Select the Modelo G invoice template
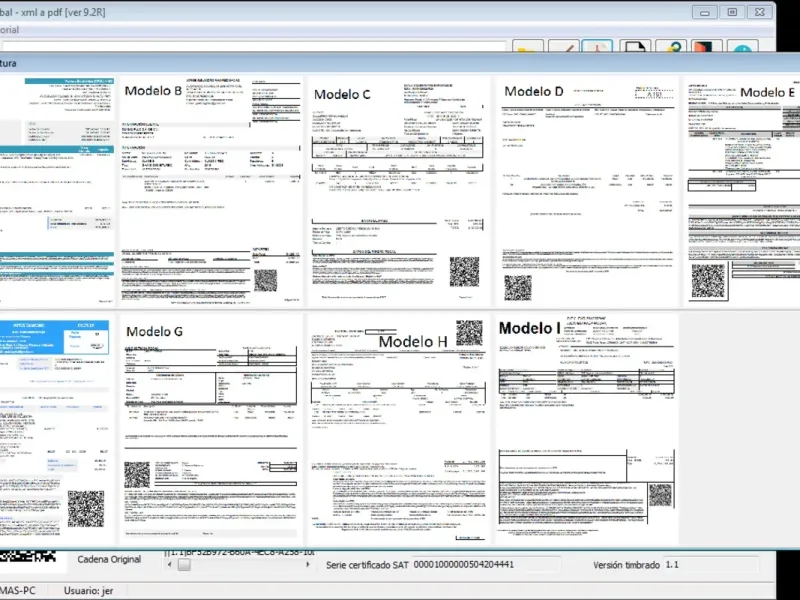The image size is (800, 600). click(211, 430)
